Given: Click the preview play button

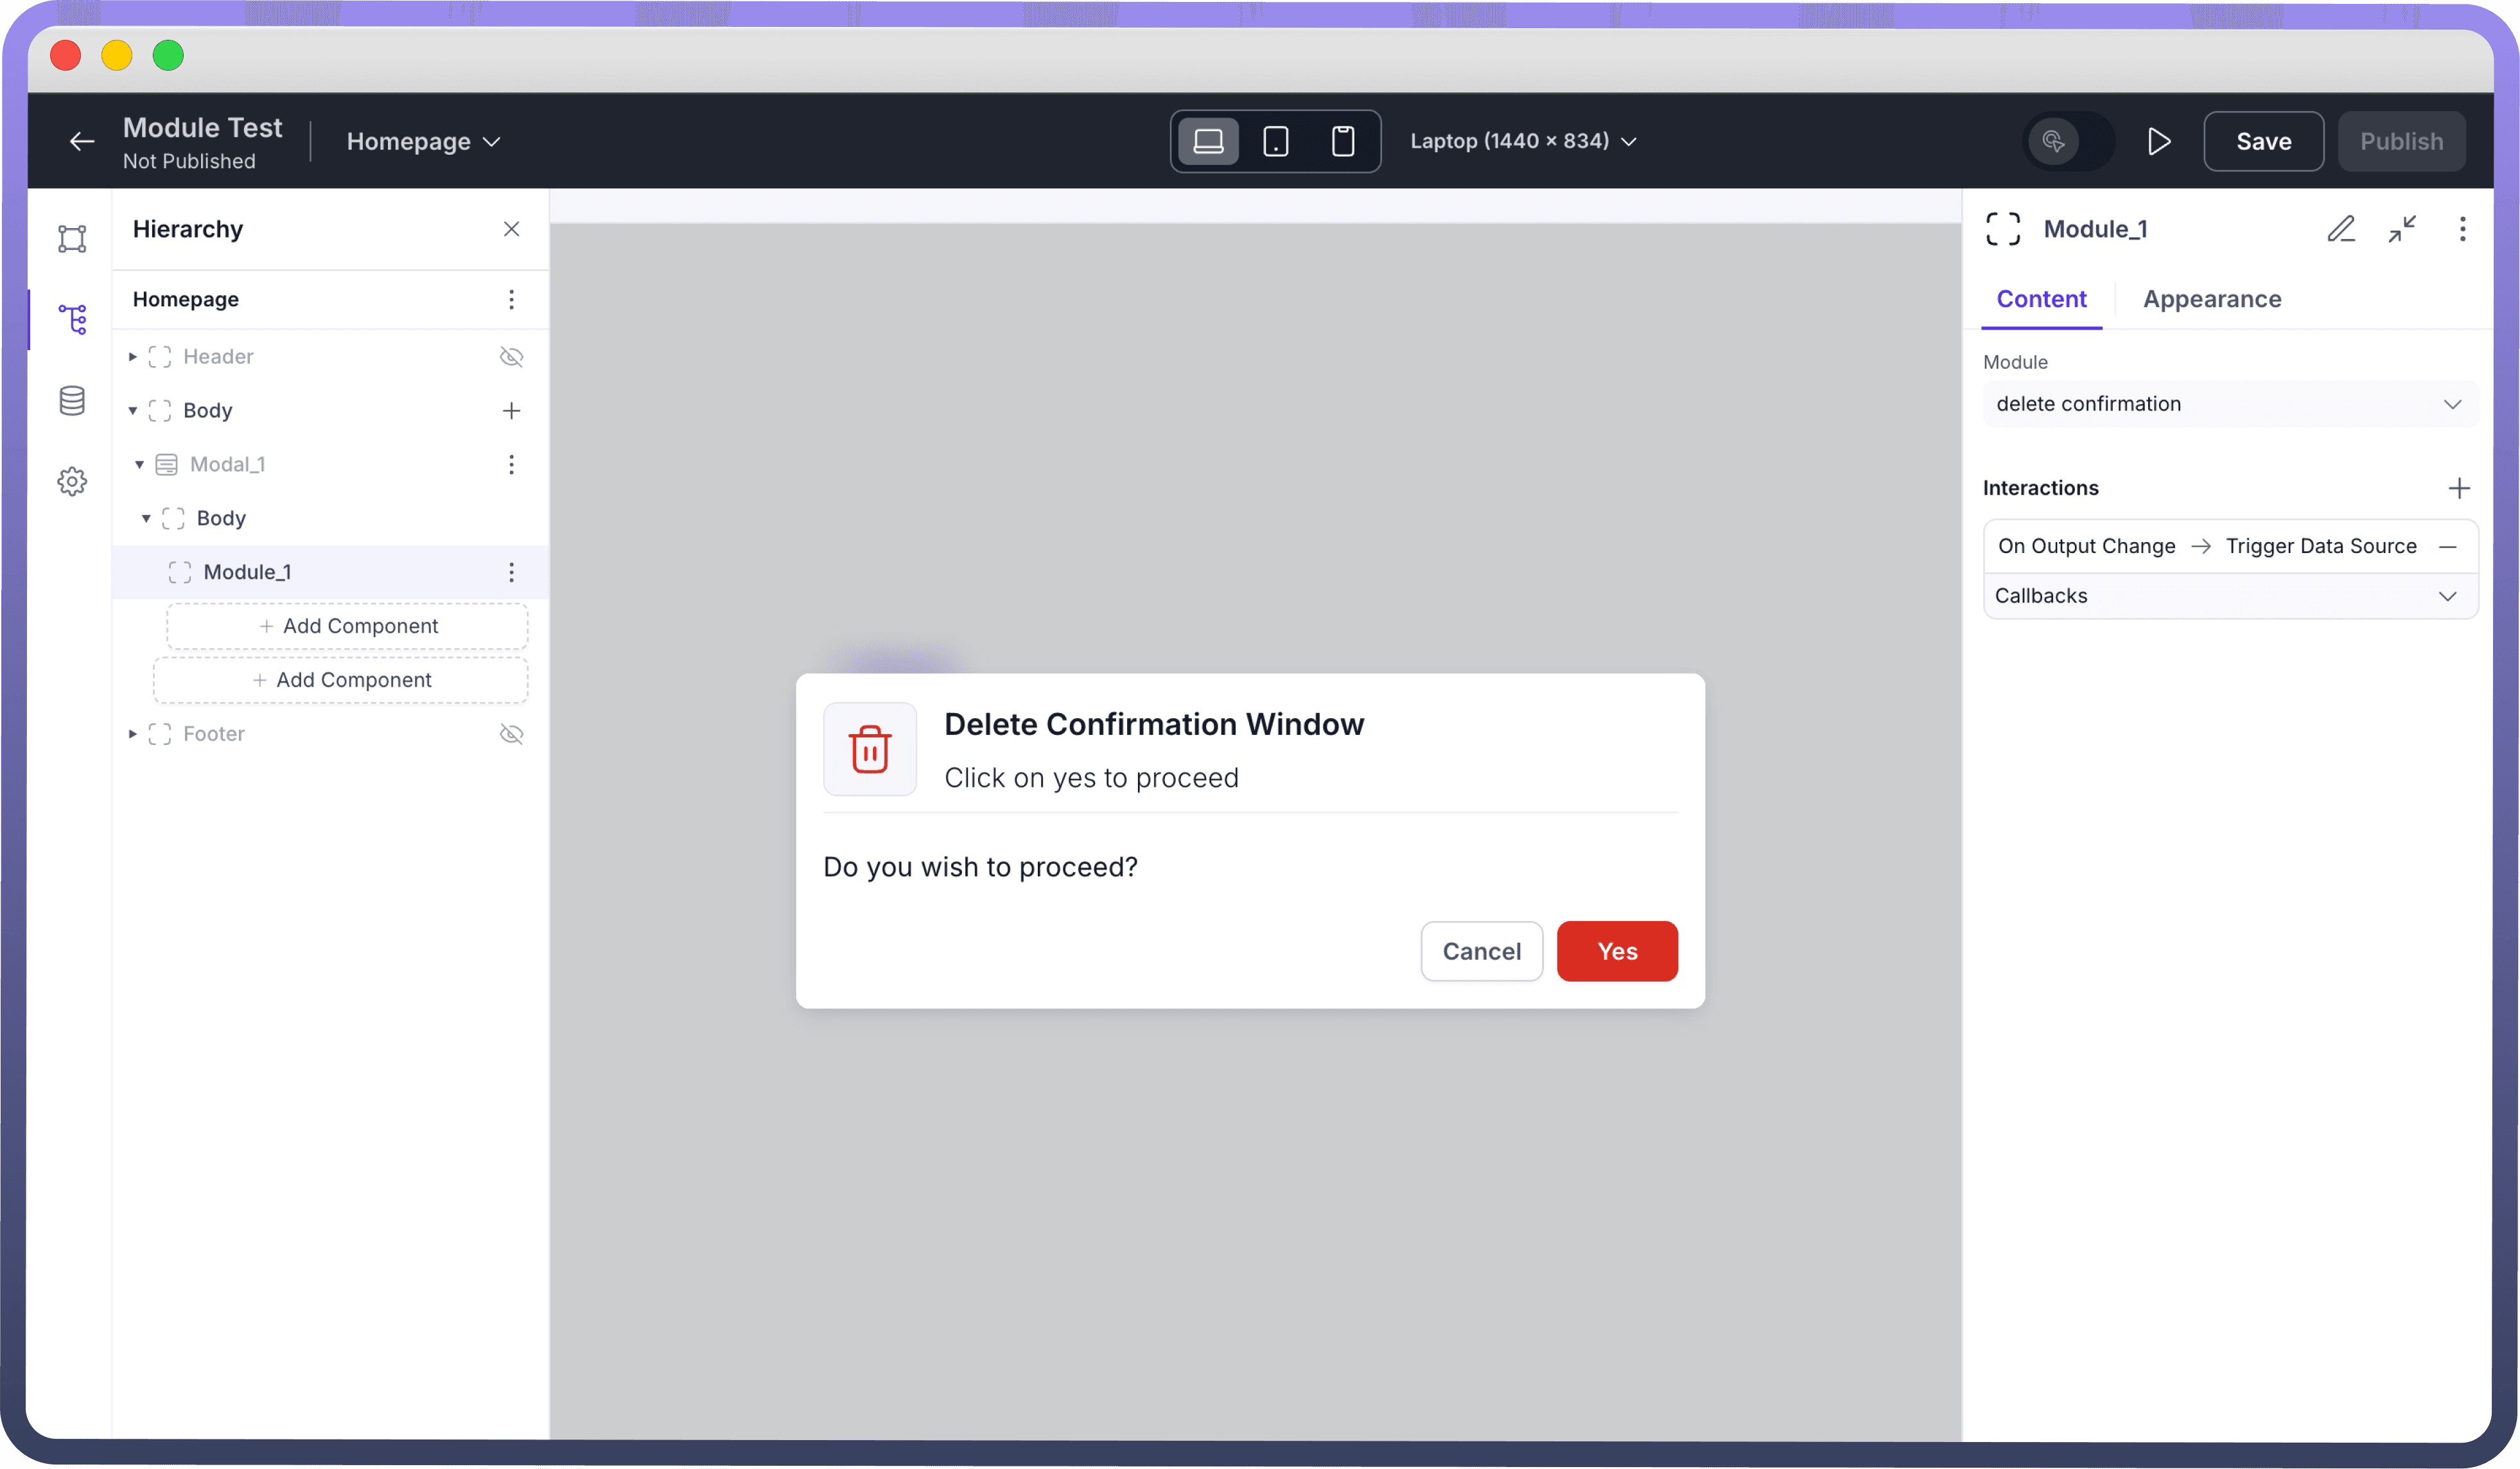Looking at the screenshot, I should point(2158,141).
